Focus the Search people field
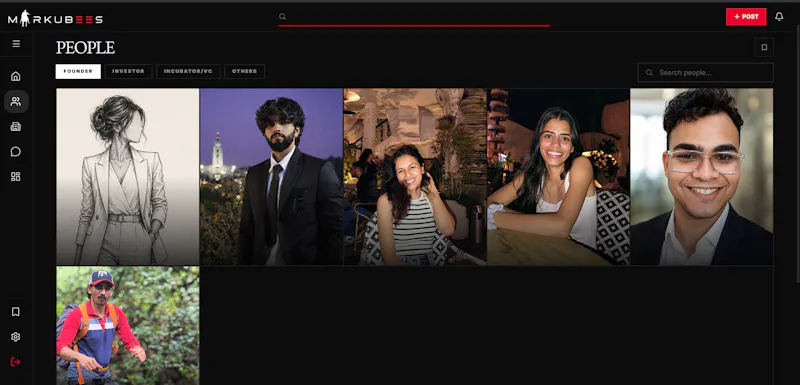This screenshot has height=385, width=800. click(706, 72)
